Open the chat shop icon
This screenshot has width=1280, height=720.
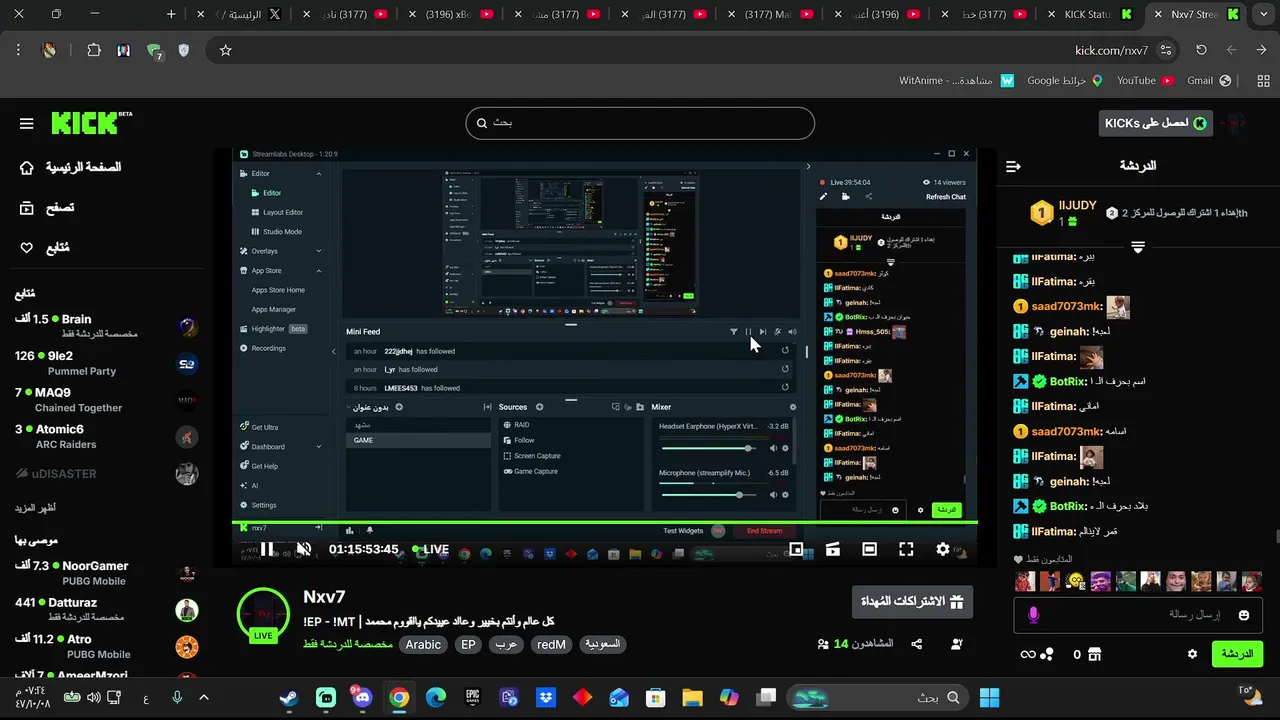1094,654
